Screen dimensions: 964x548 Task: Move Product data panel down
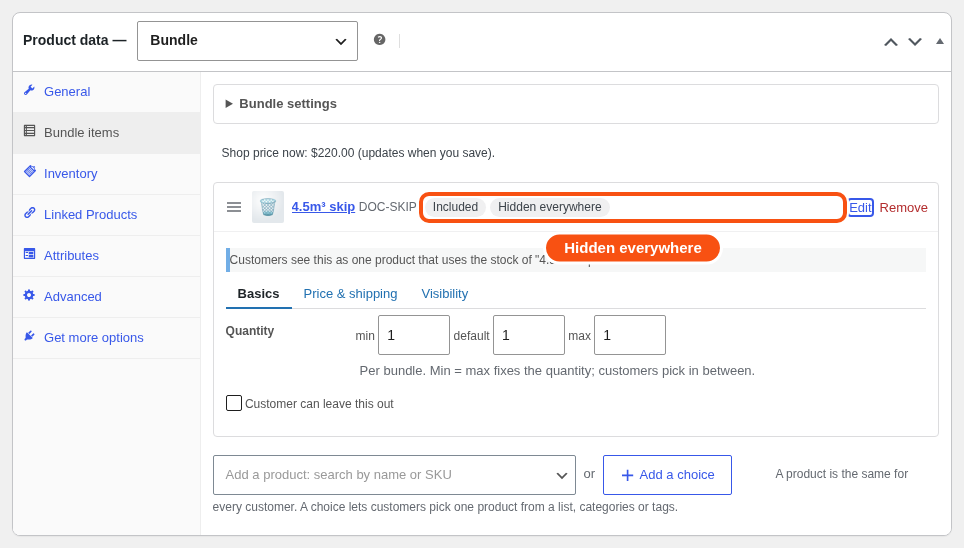[x=915, y=42]
